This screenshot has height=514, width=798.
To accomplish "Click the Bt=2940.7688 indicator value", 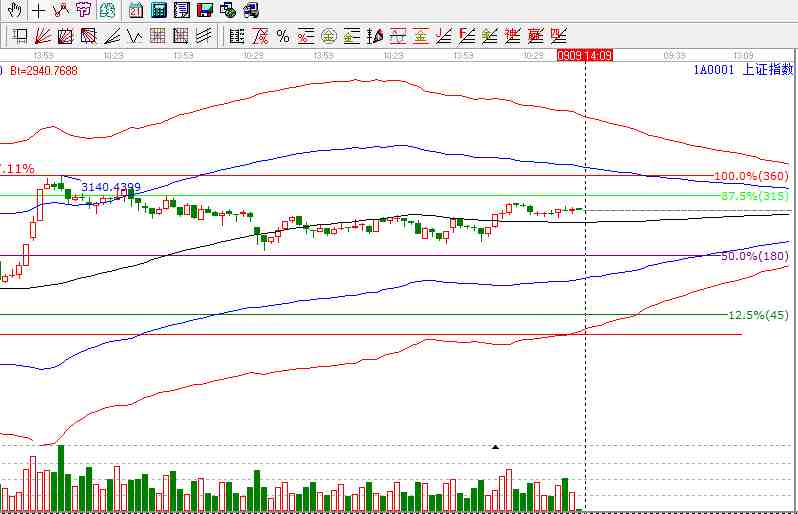I will (44, 70).
